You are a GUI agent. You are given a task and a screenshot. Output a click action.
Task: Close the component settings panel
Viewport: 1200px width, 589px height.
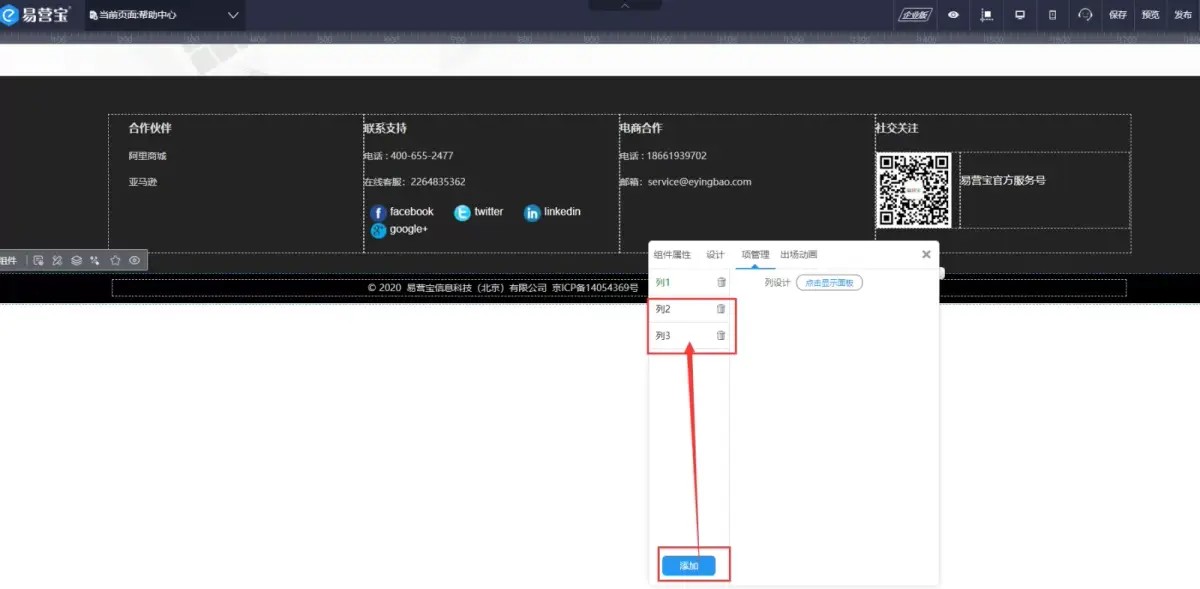926,255
